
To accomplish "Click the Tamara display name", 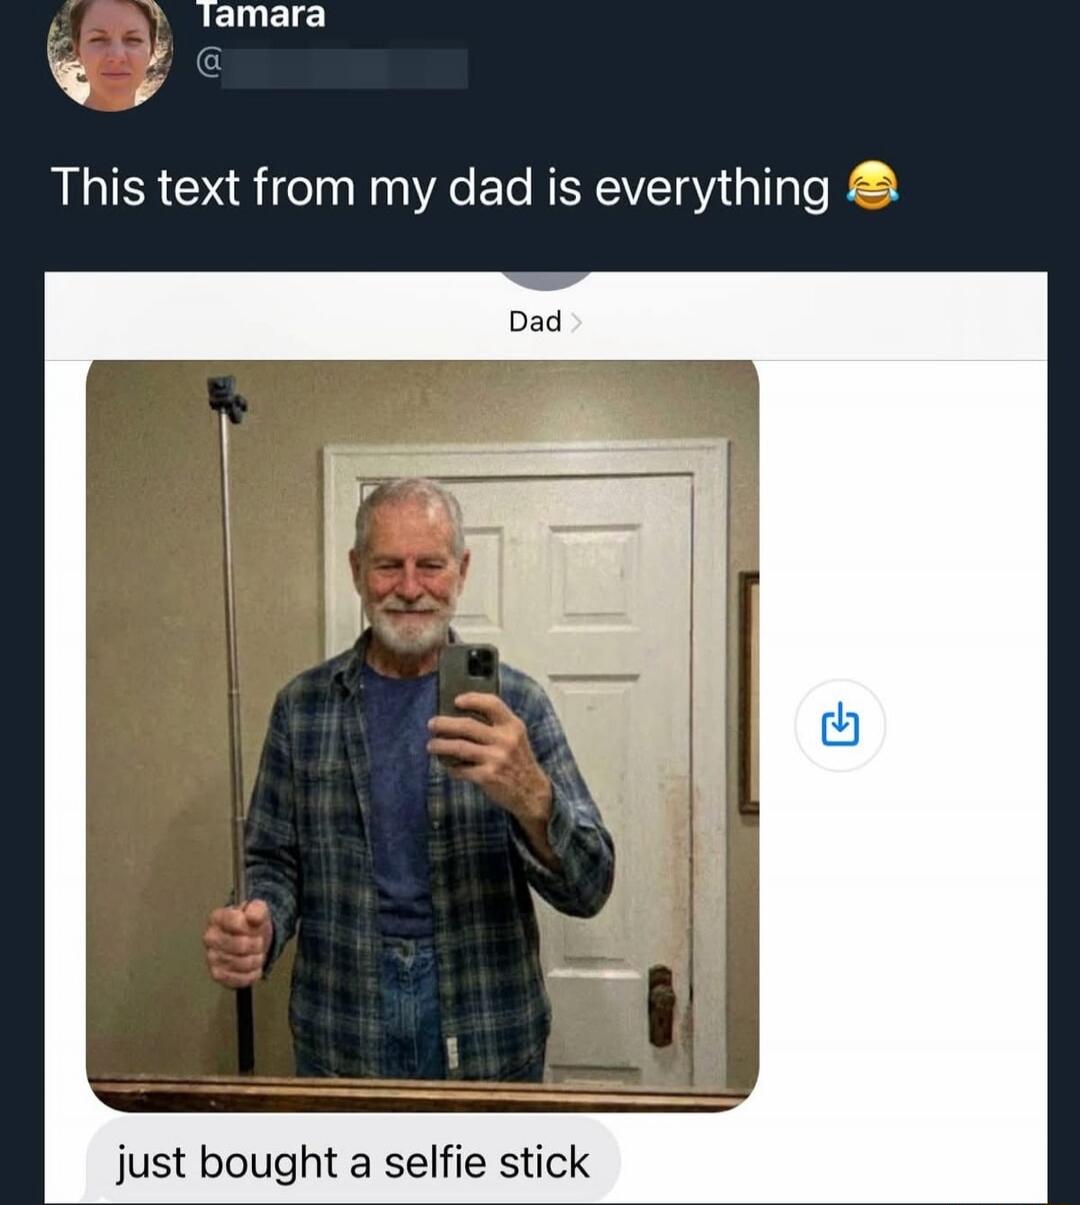I will click(x=260, y=15).
